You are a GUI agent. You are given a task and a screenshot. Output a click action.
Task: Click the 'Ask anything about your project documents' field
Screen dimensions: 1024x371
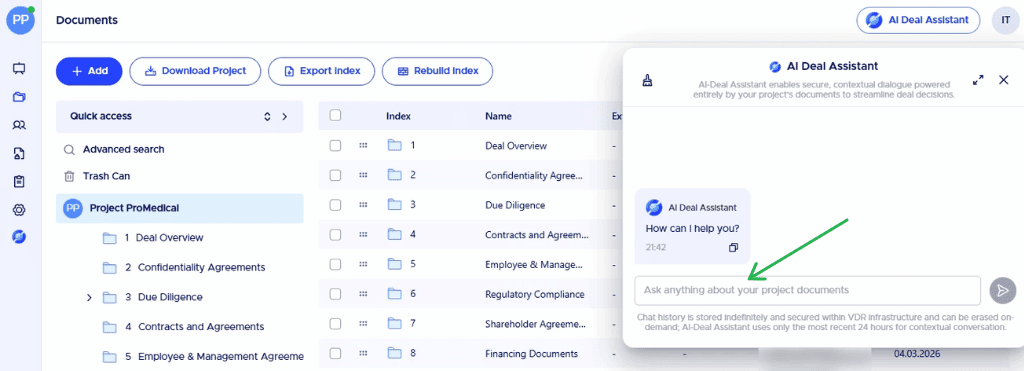click(x=808, y=290)
